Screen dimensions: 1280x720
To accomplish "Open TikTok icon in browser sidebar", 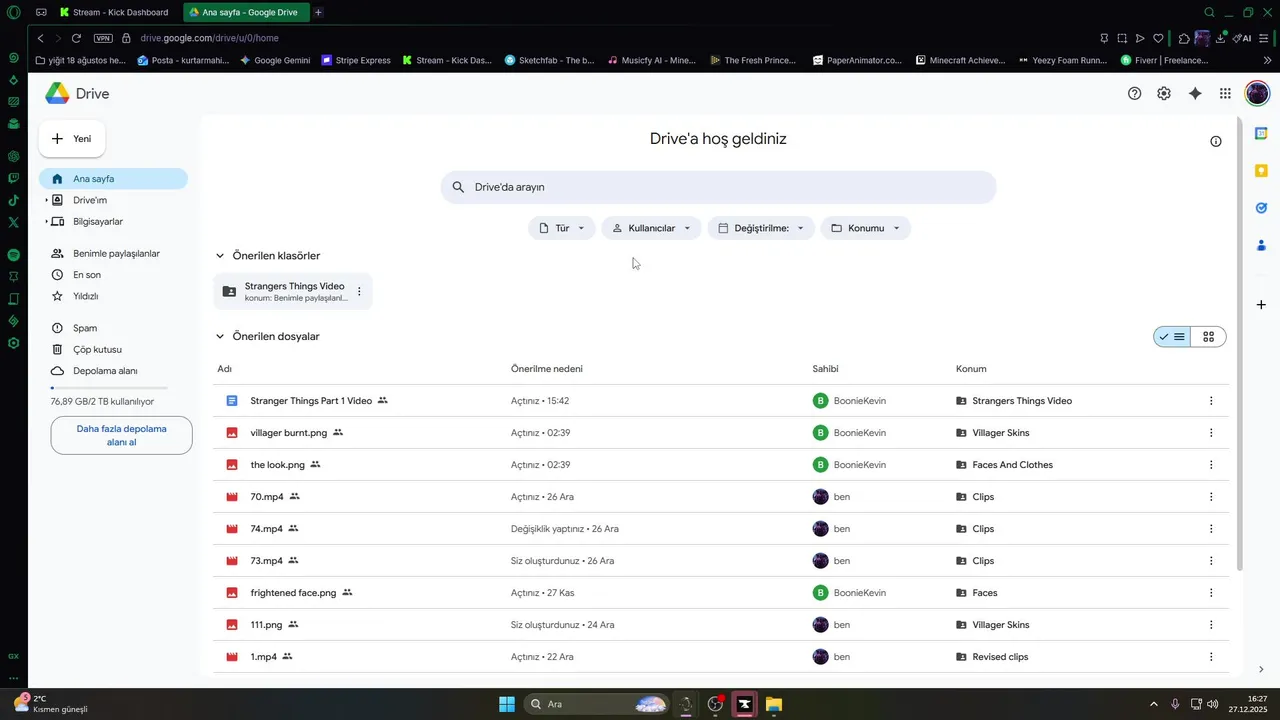I will 13,200.
